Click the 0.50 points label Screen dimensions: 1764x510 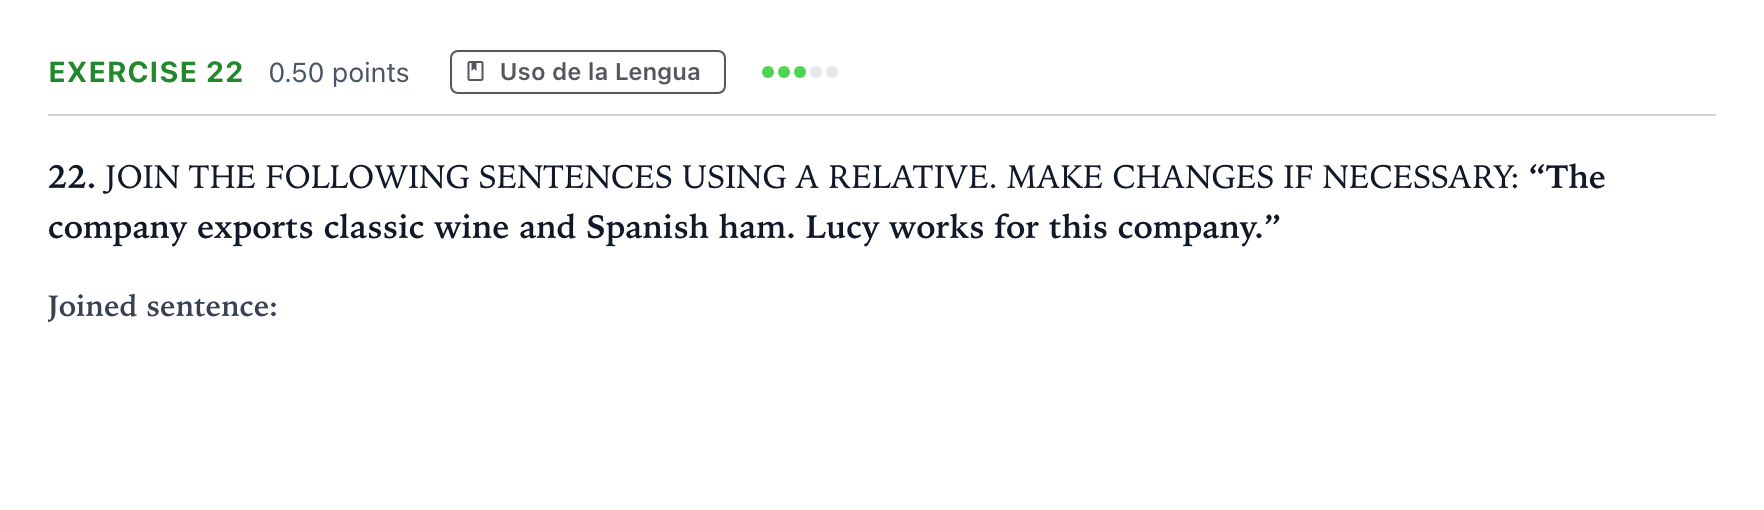pos(339,73)
